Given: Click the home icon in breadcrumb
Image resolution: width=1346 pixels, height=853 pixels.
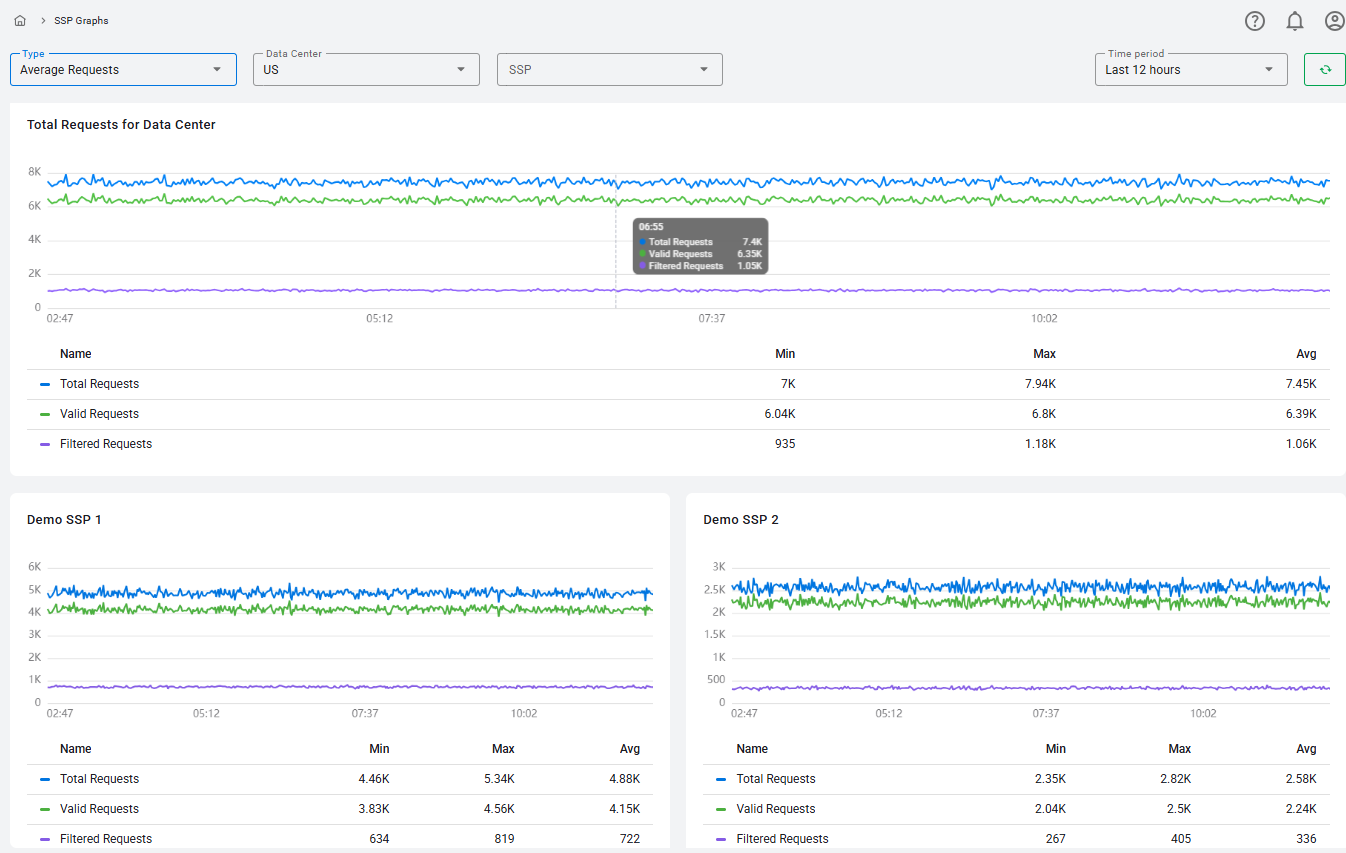Looking at the screenshot, I should tap(20, 21).
